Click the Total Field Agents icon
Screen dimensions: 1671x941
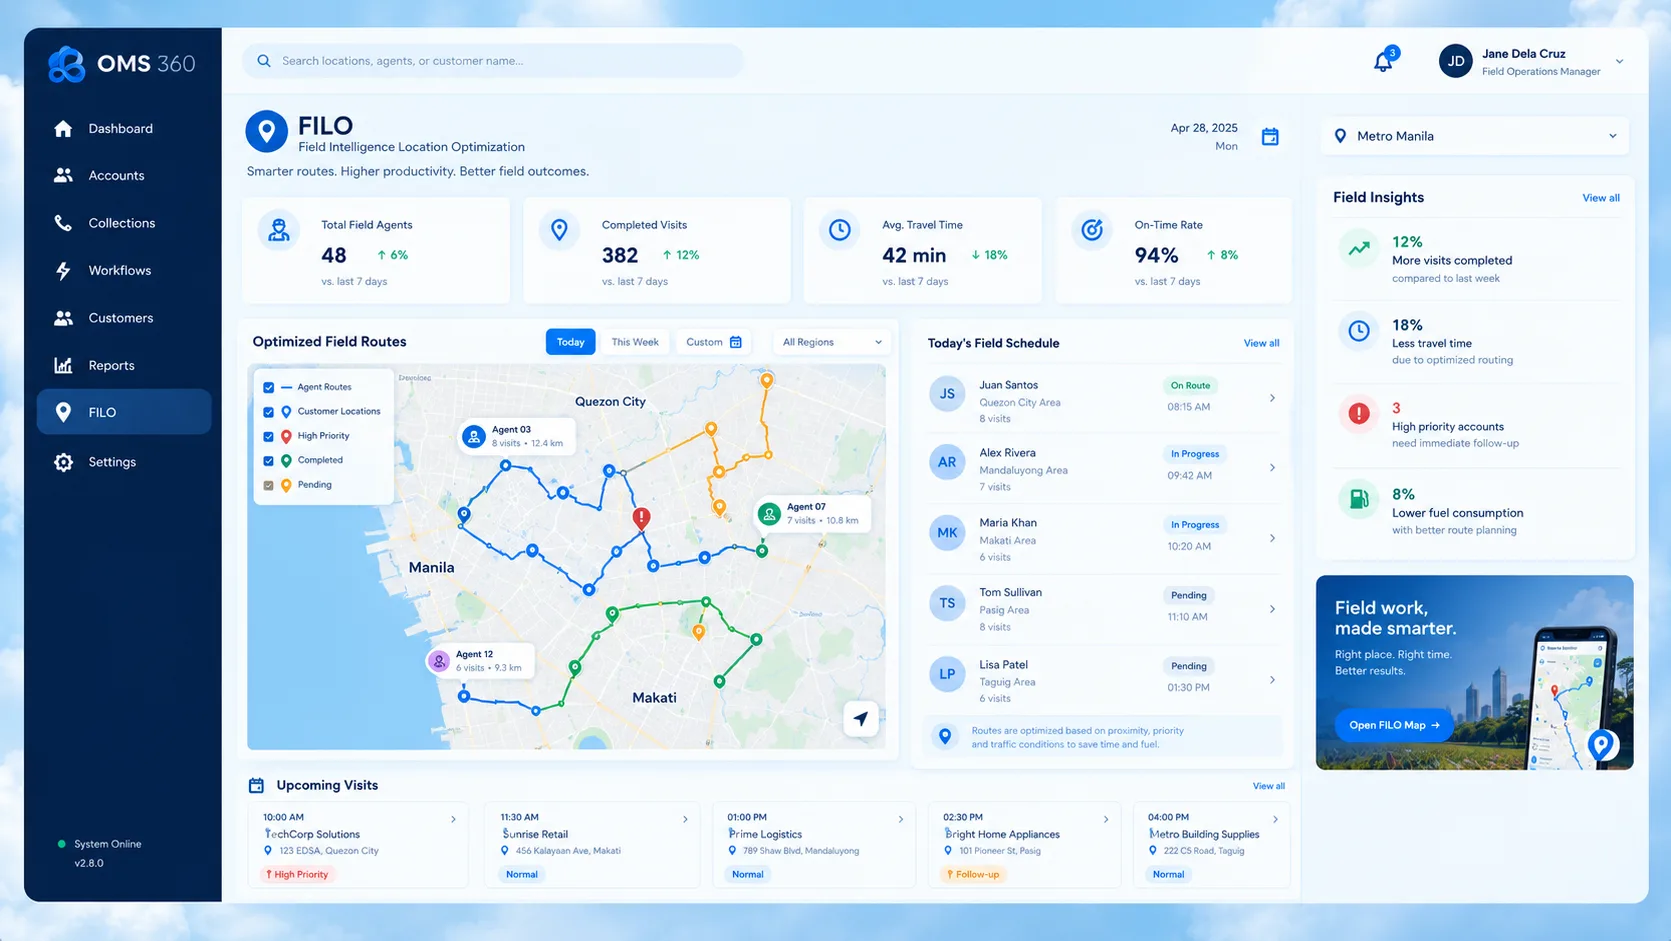click(x=279, y=230)
